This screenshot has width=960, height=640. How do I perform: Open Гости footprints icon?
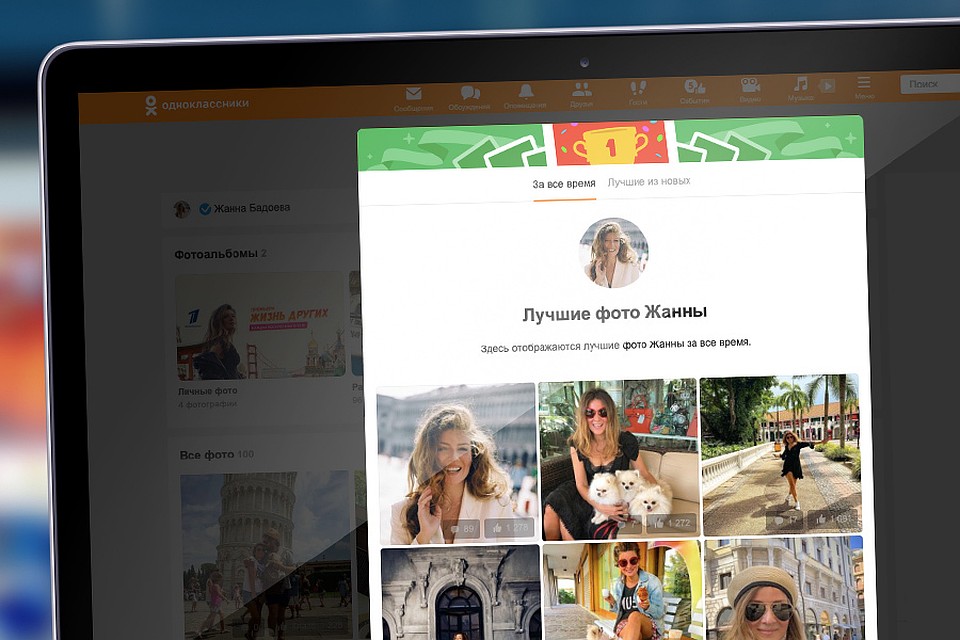point(637,88)
